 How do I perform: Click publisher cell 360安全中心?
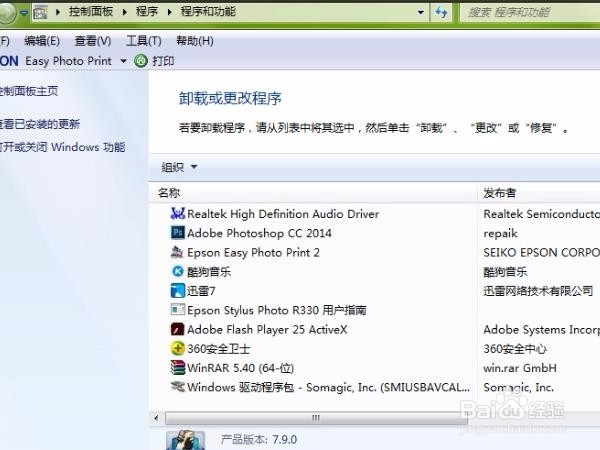(x=515, y=349)
